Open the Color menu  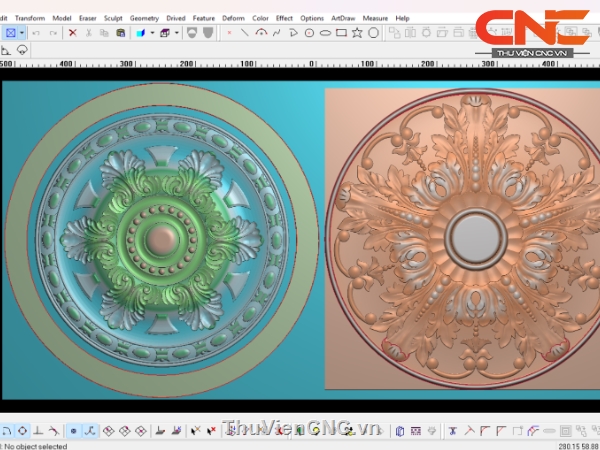tap(260, 18)
